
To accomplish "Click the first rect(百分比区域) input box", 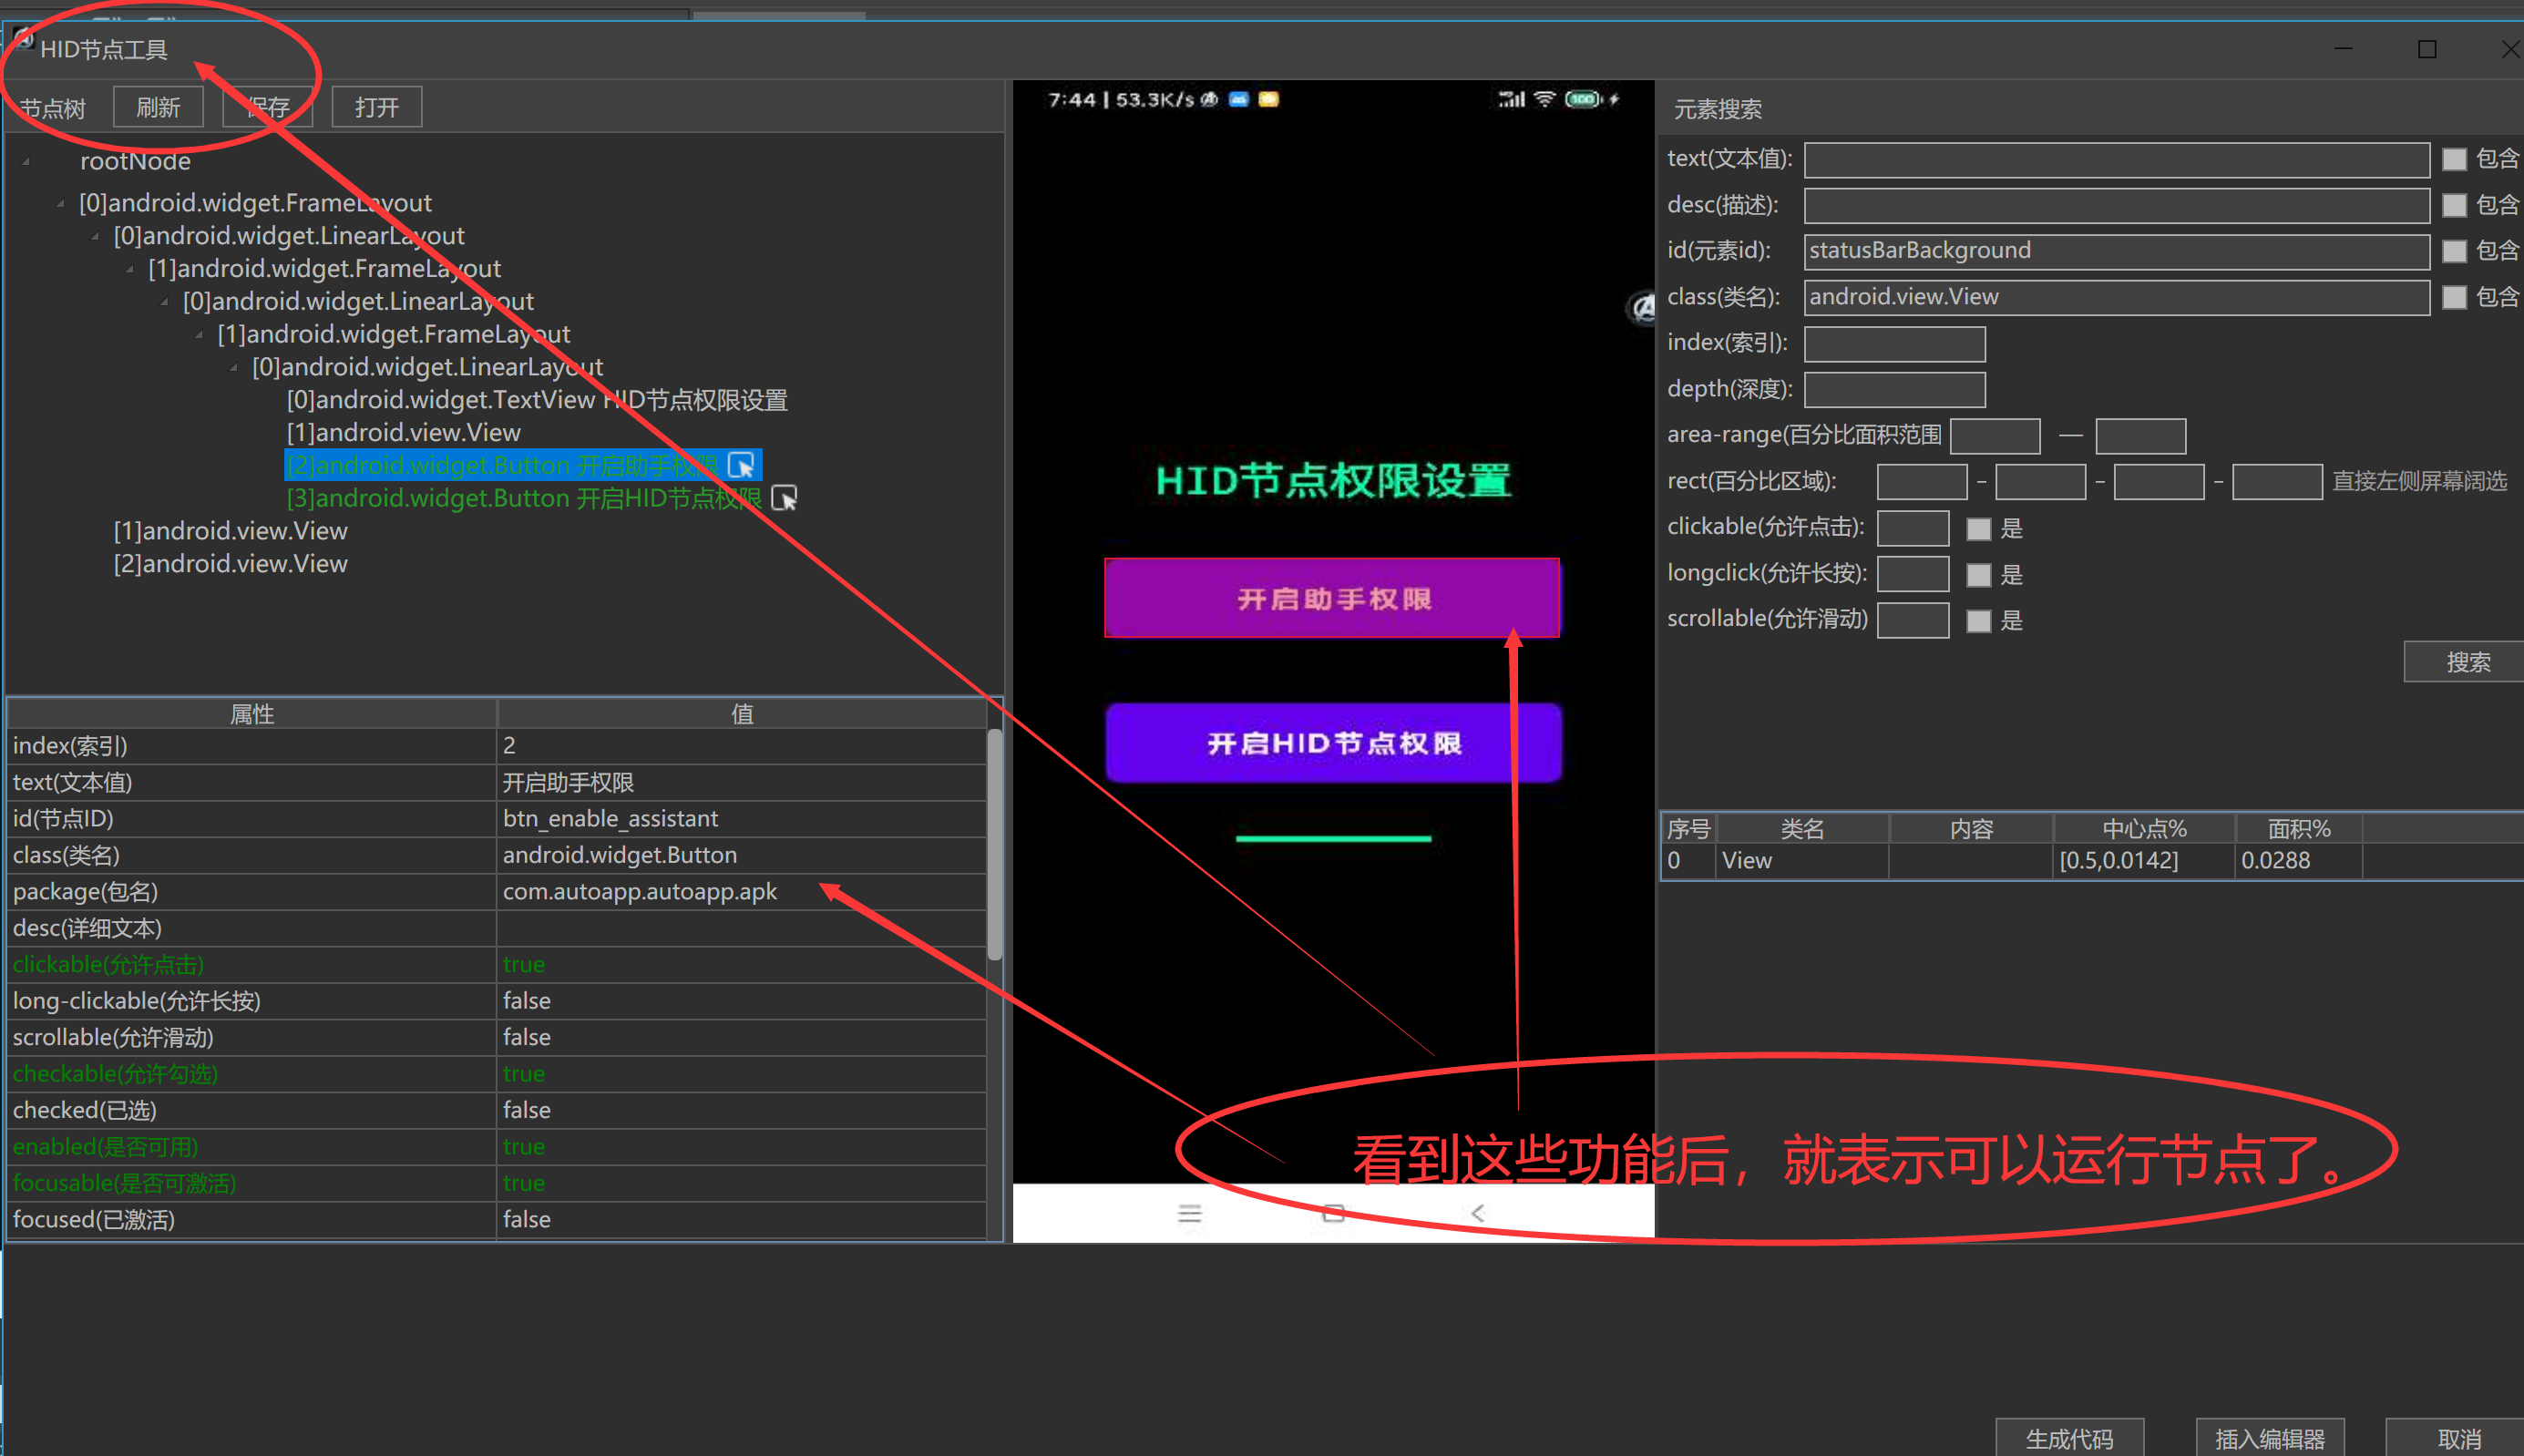I will pyautogui.click(x=1922, y=482).
